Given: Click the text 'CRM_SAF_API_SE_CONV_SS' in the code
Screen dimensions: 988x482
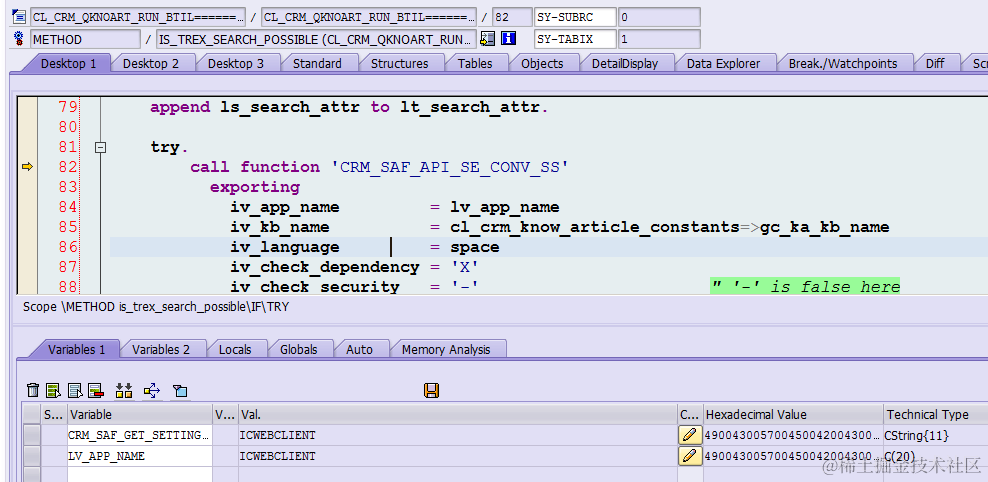Looking at the screenshot, I should [451, 167].
